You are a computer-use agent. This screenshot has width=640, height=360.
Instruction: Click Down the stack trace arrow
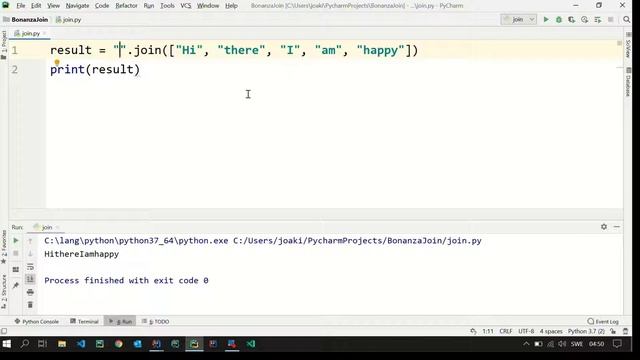pos(30,254)
